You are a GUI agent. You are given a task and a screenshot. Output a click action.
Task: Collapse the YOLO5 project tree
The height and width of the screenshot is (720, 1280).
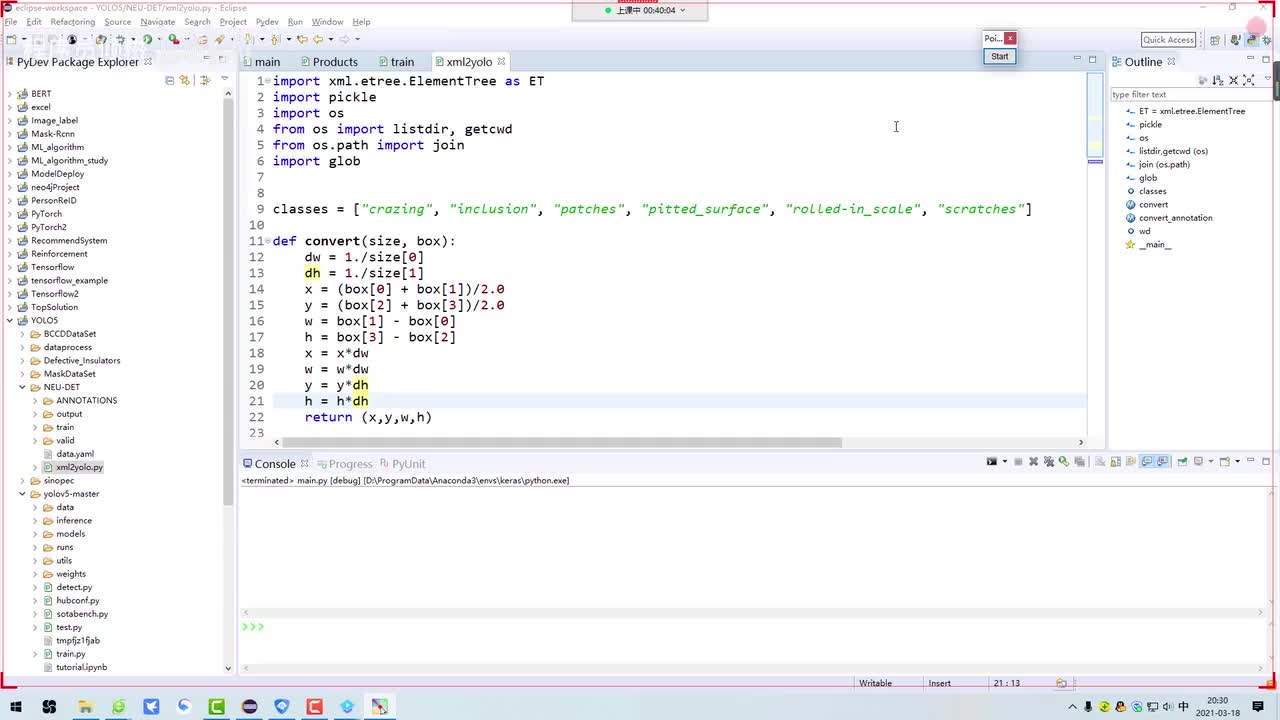tap(10, 321)
